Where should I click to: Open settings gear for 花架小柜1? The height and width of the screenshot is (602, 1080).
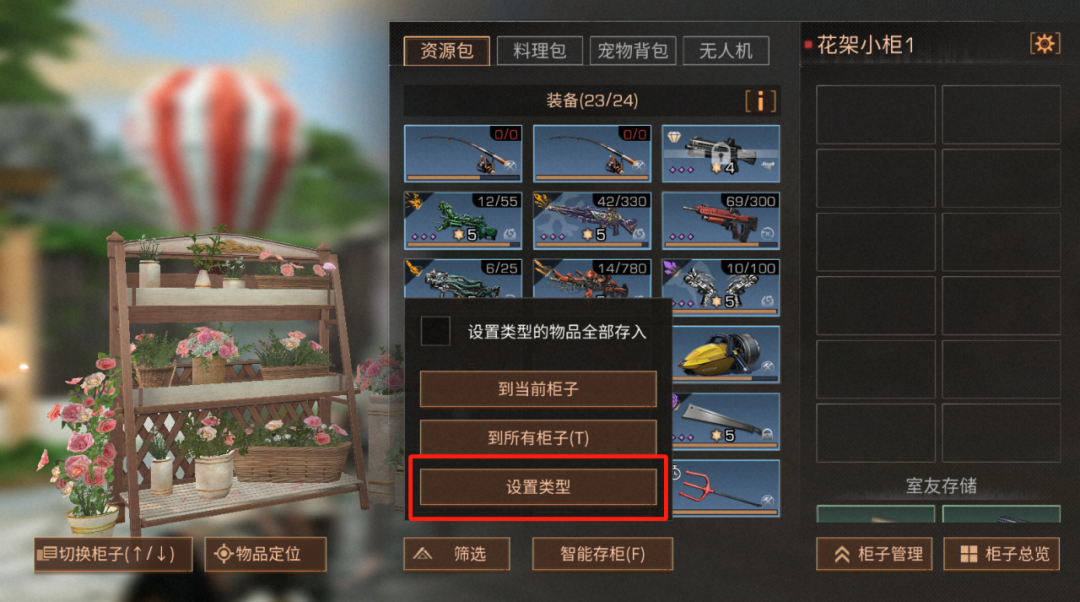coord(1044,44)
